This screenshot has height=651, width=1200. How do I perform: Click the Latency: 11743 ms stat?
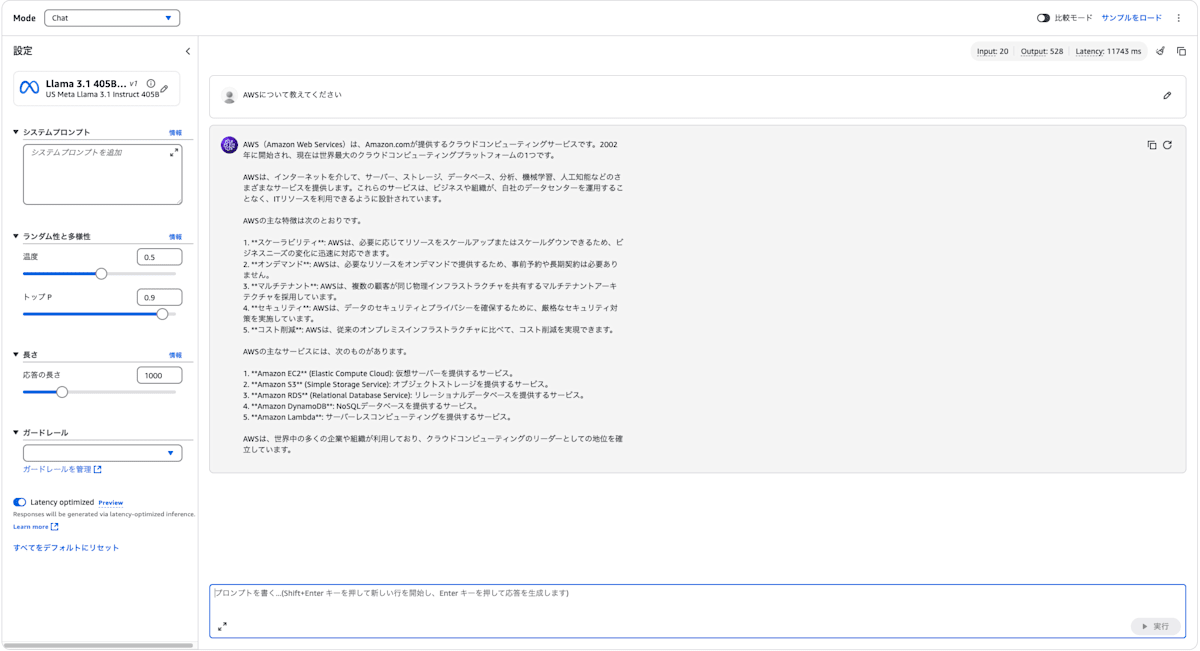click(1108, 51)
